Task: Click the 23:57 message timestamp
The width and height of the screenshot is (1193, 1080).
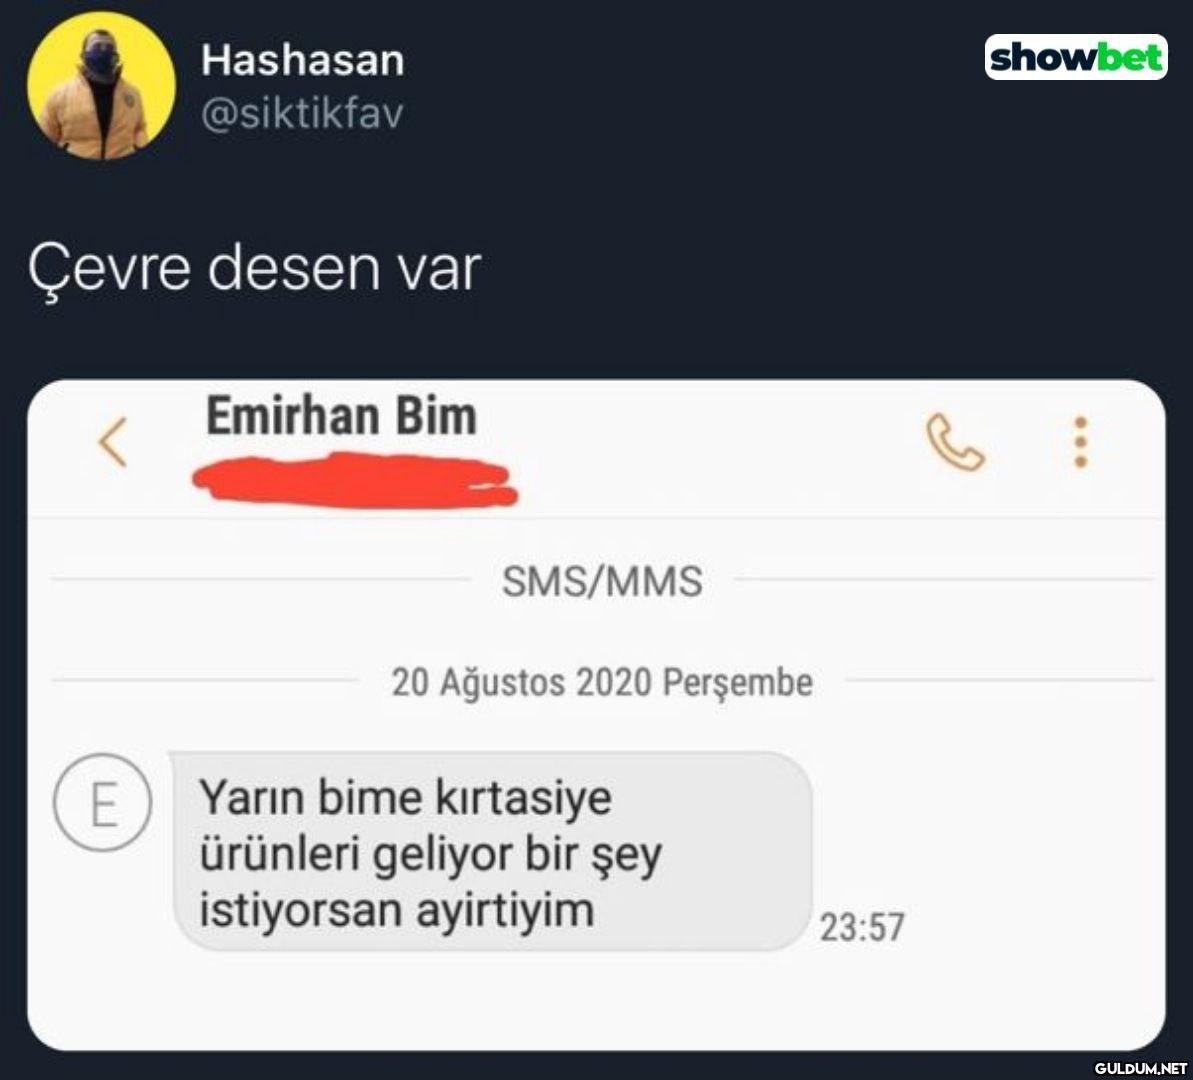Action: click(x=862, y=928)
